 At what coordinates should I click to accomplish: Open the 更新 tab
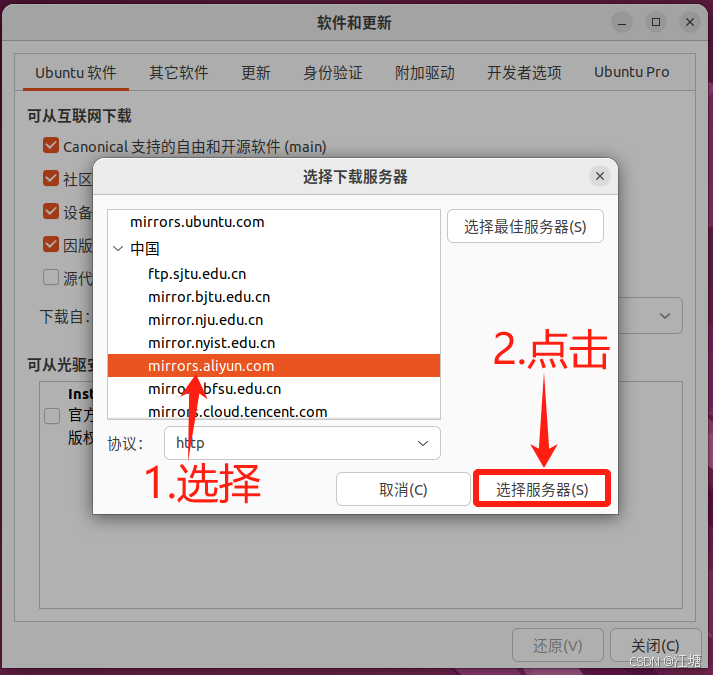256,72
